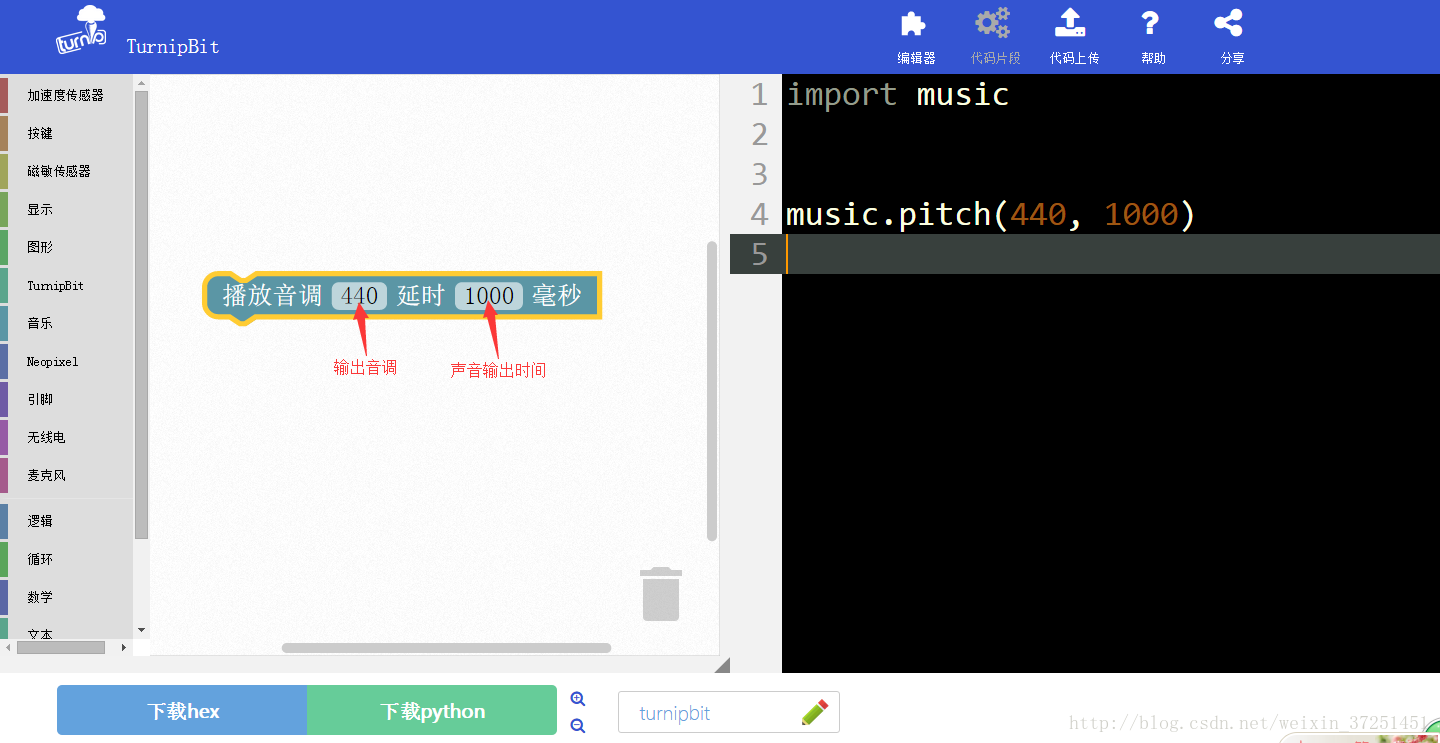Open the 显示 block category
The width and height of the screenshot is (1440, 743).
[66, 209]
